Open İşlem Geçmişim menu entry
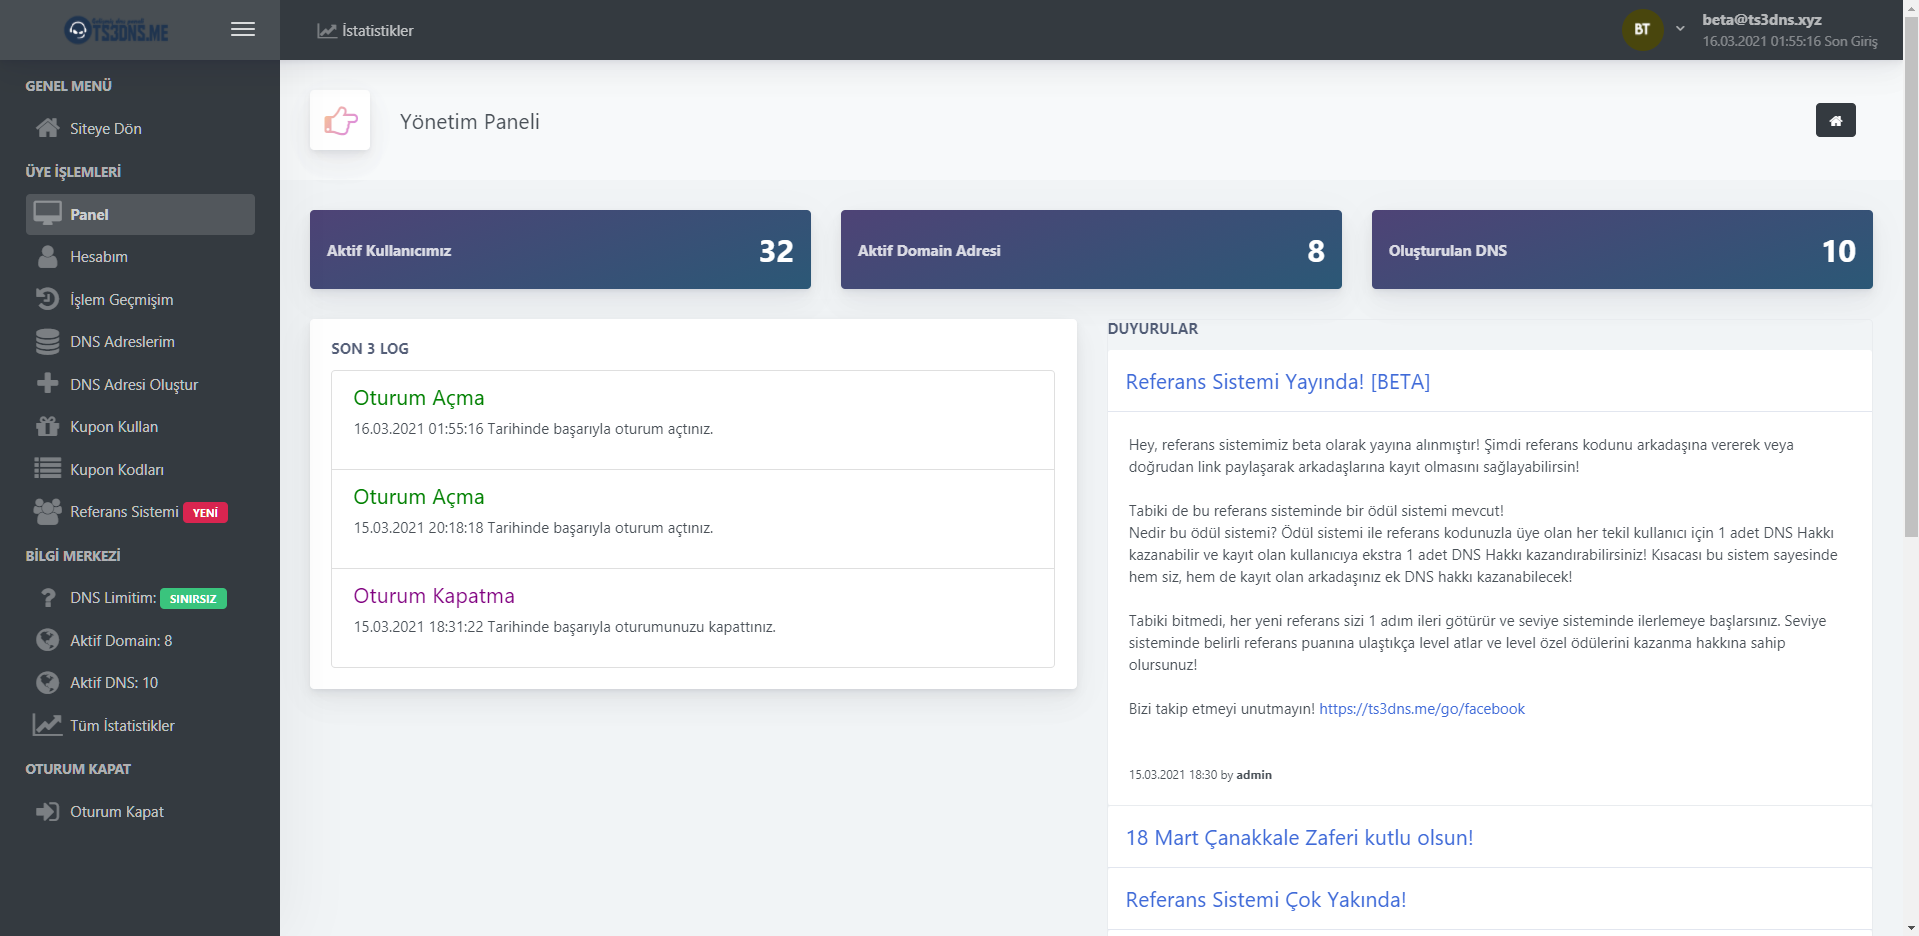The width and height of the screenshot is (1919, 936). tap(140, 299)
